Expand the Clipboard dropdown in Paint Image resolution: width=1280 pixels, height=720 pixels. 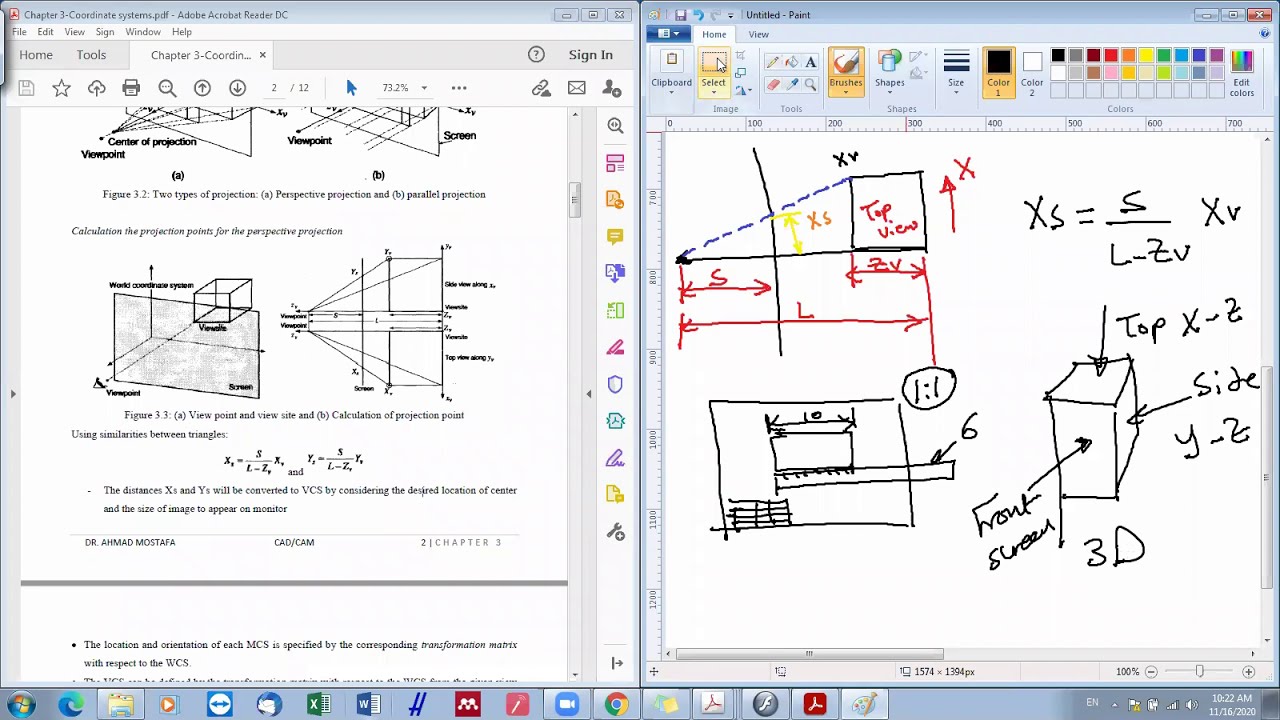(x=671, y=82)
